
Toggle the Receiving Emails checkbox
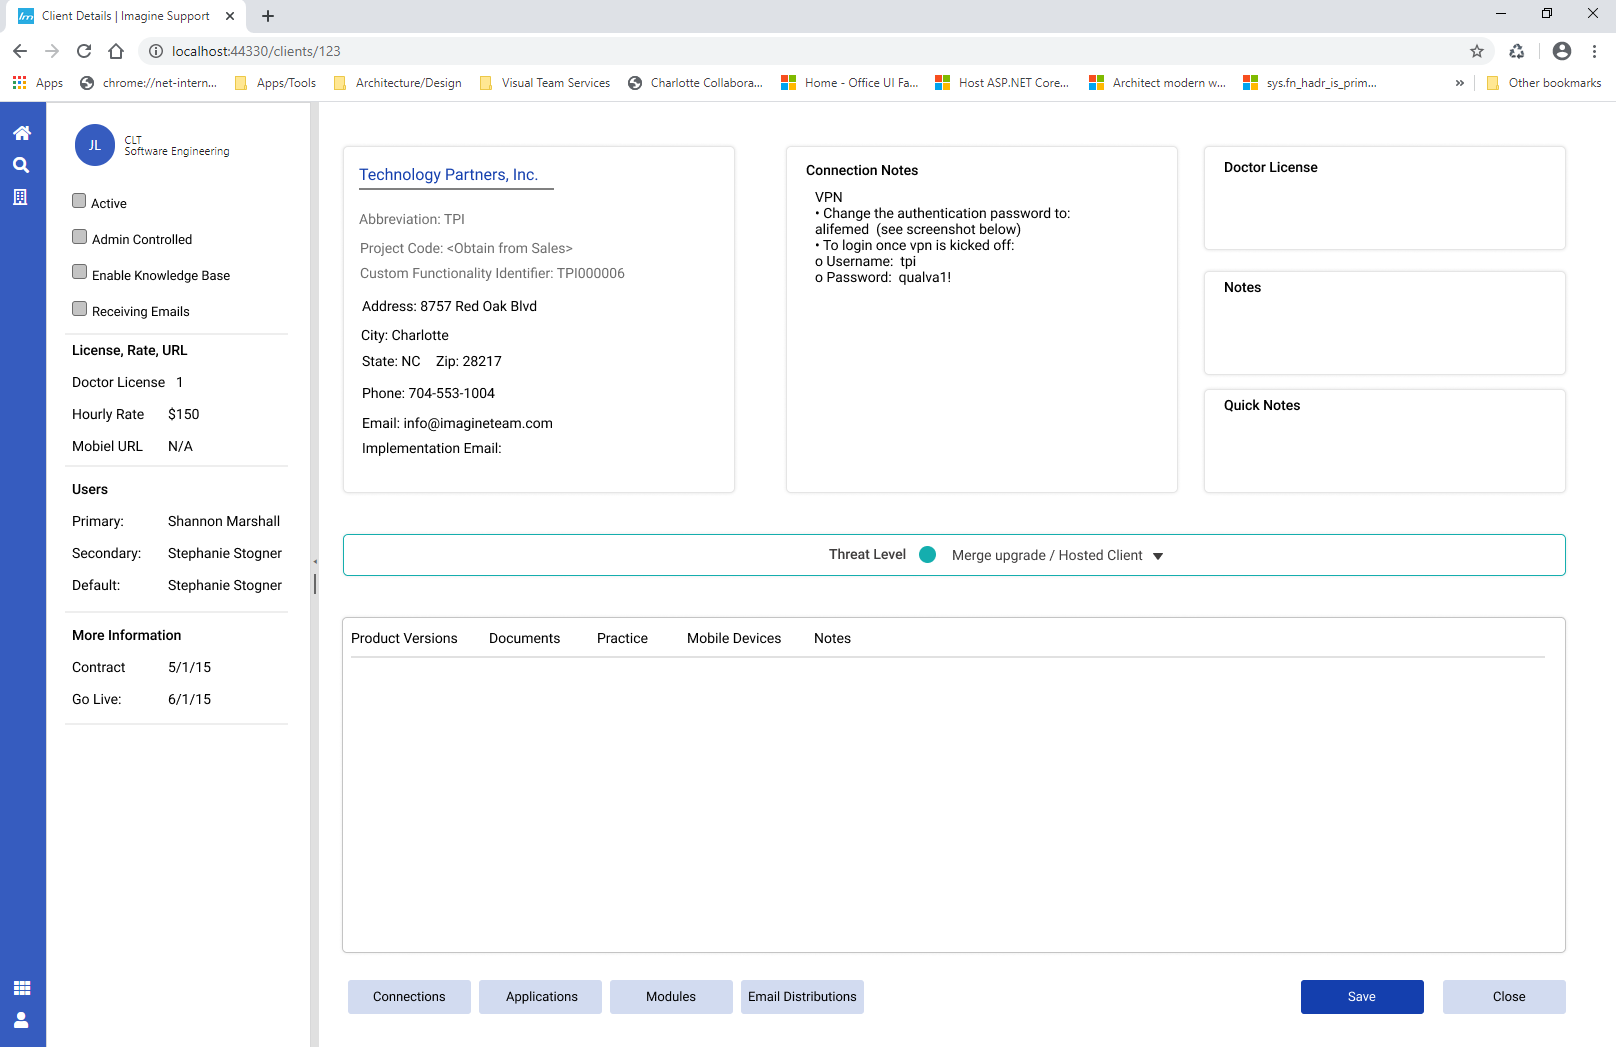coord(79,308)
